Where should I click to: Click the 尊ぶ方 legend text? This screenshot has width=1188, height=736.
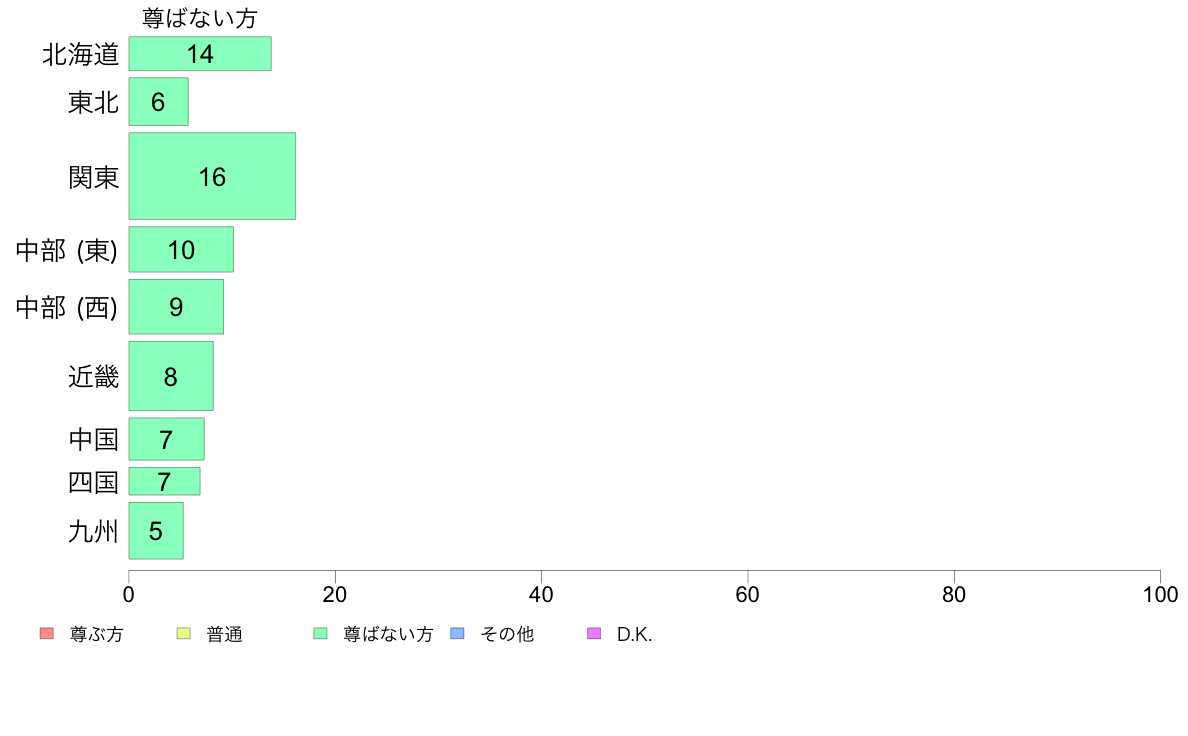click(96, 634)
